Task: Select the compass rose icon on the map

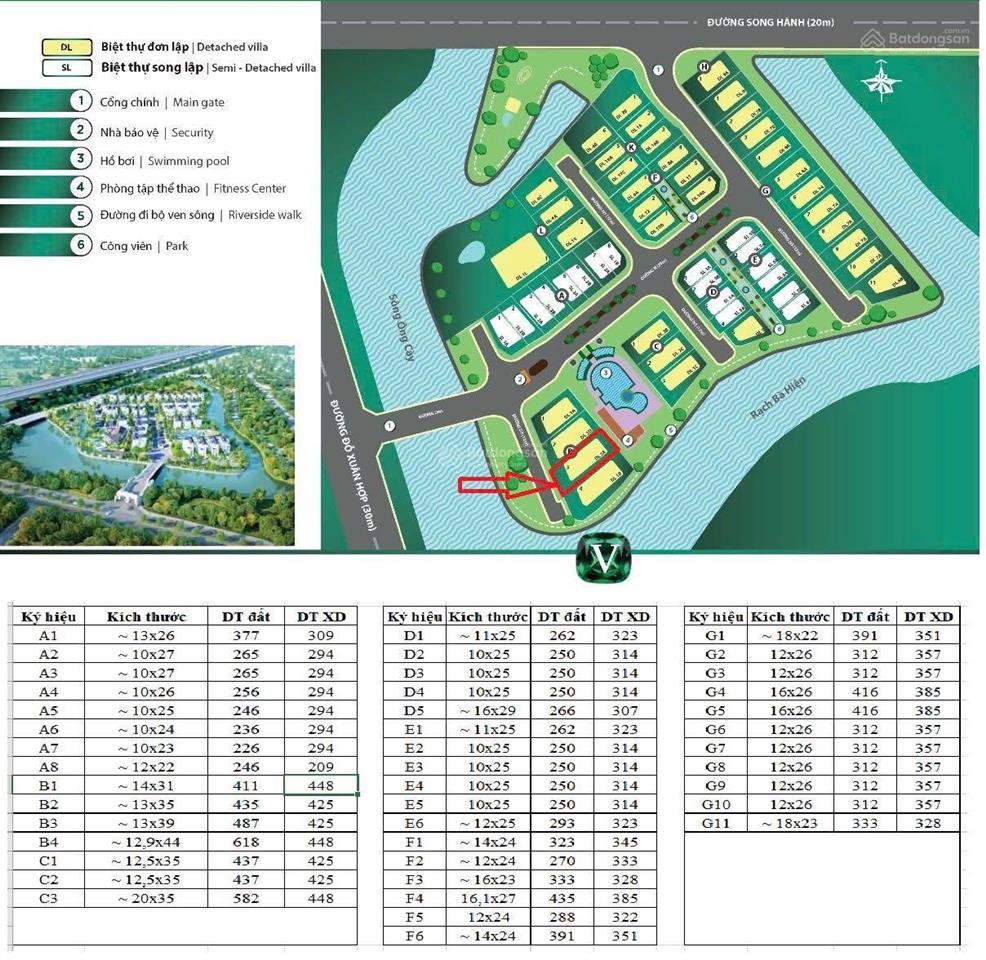Action: 880,83
